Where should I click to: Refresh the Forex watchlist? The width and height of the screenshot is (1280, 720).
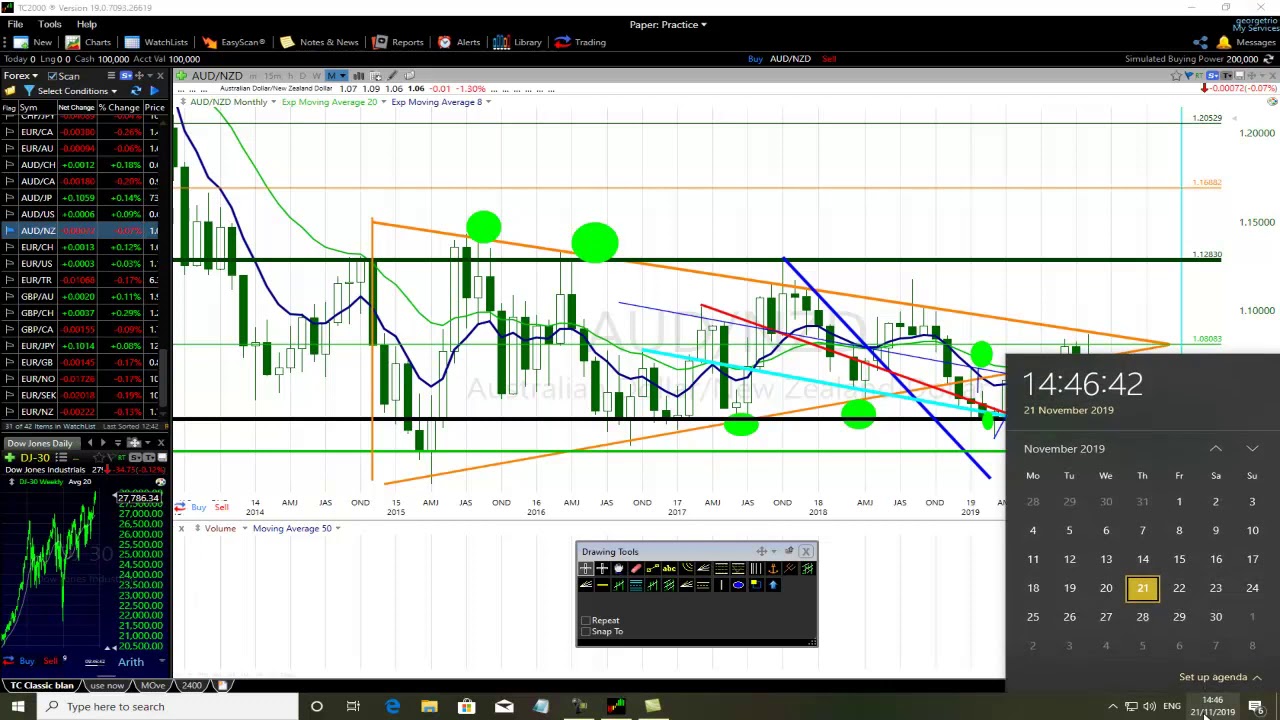click(136, 91)
